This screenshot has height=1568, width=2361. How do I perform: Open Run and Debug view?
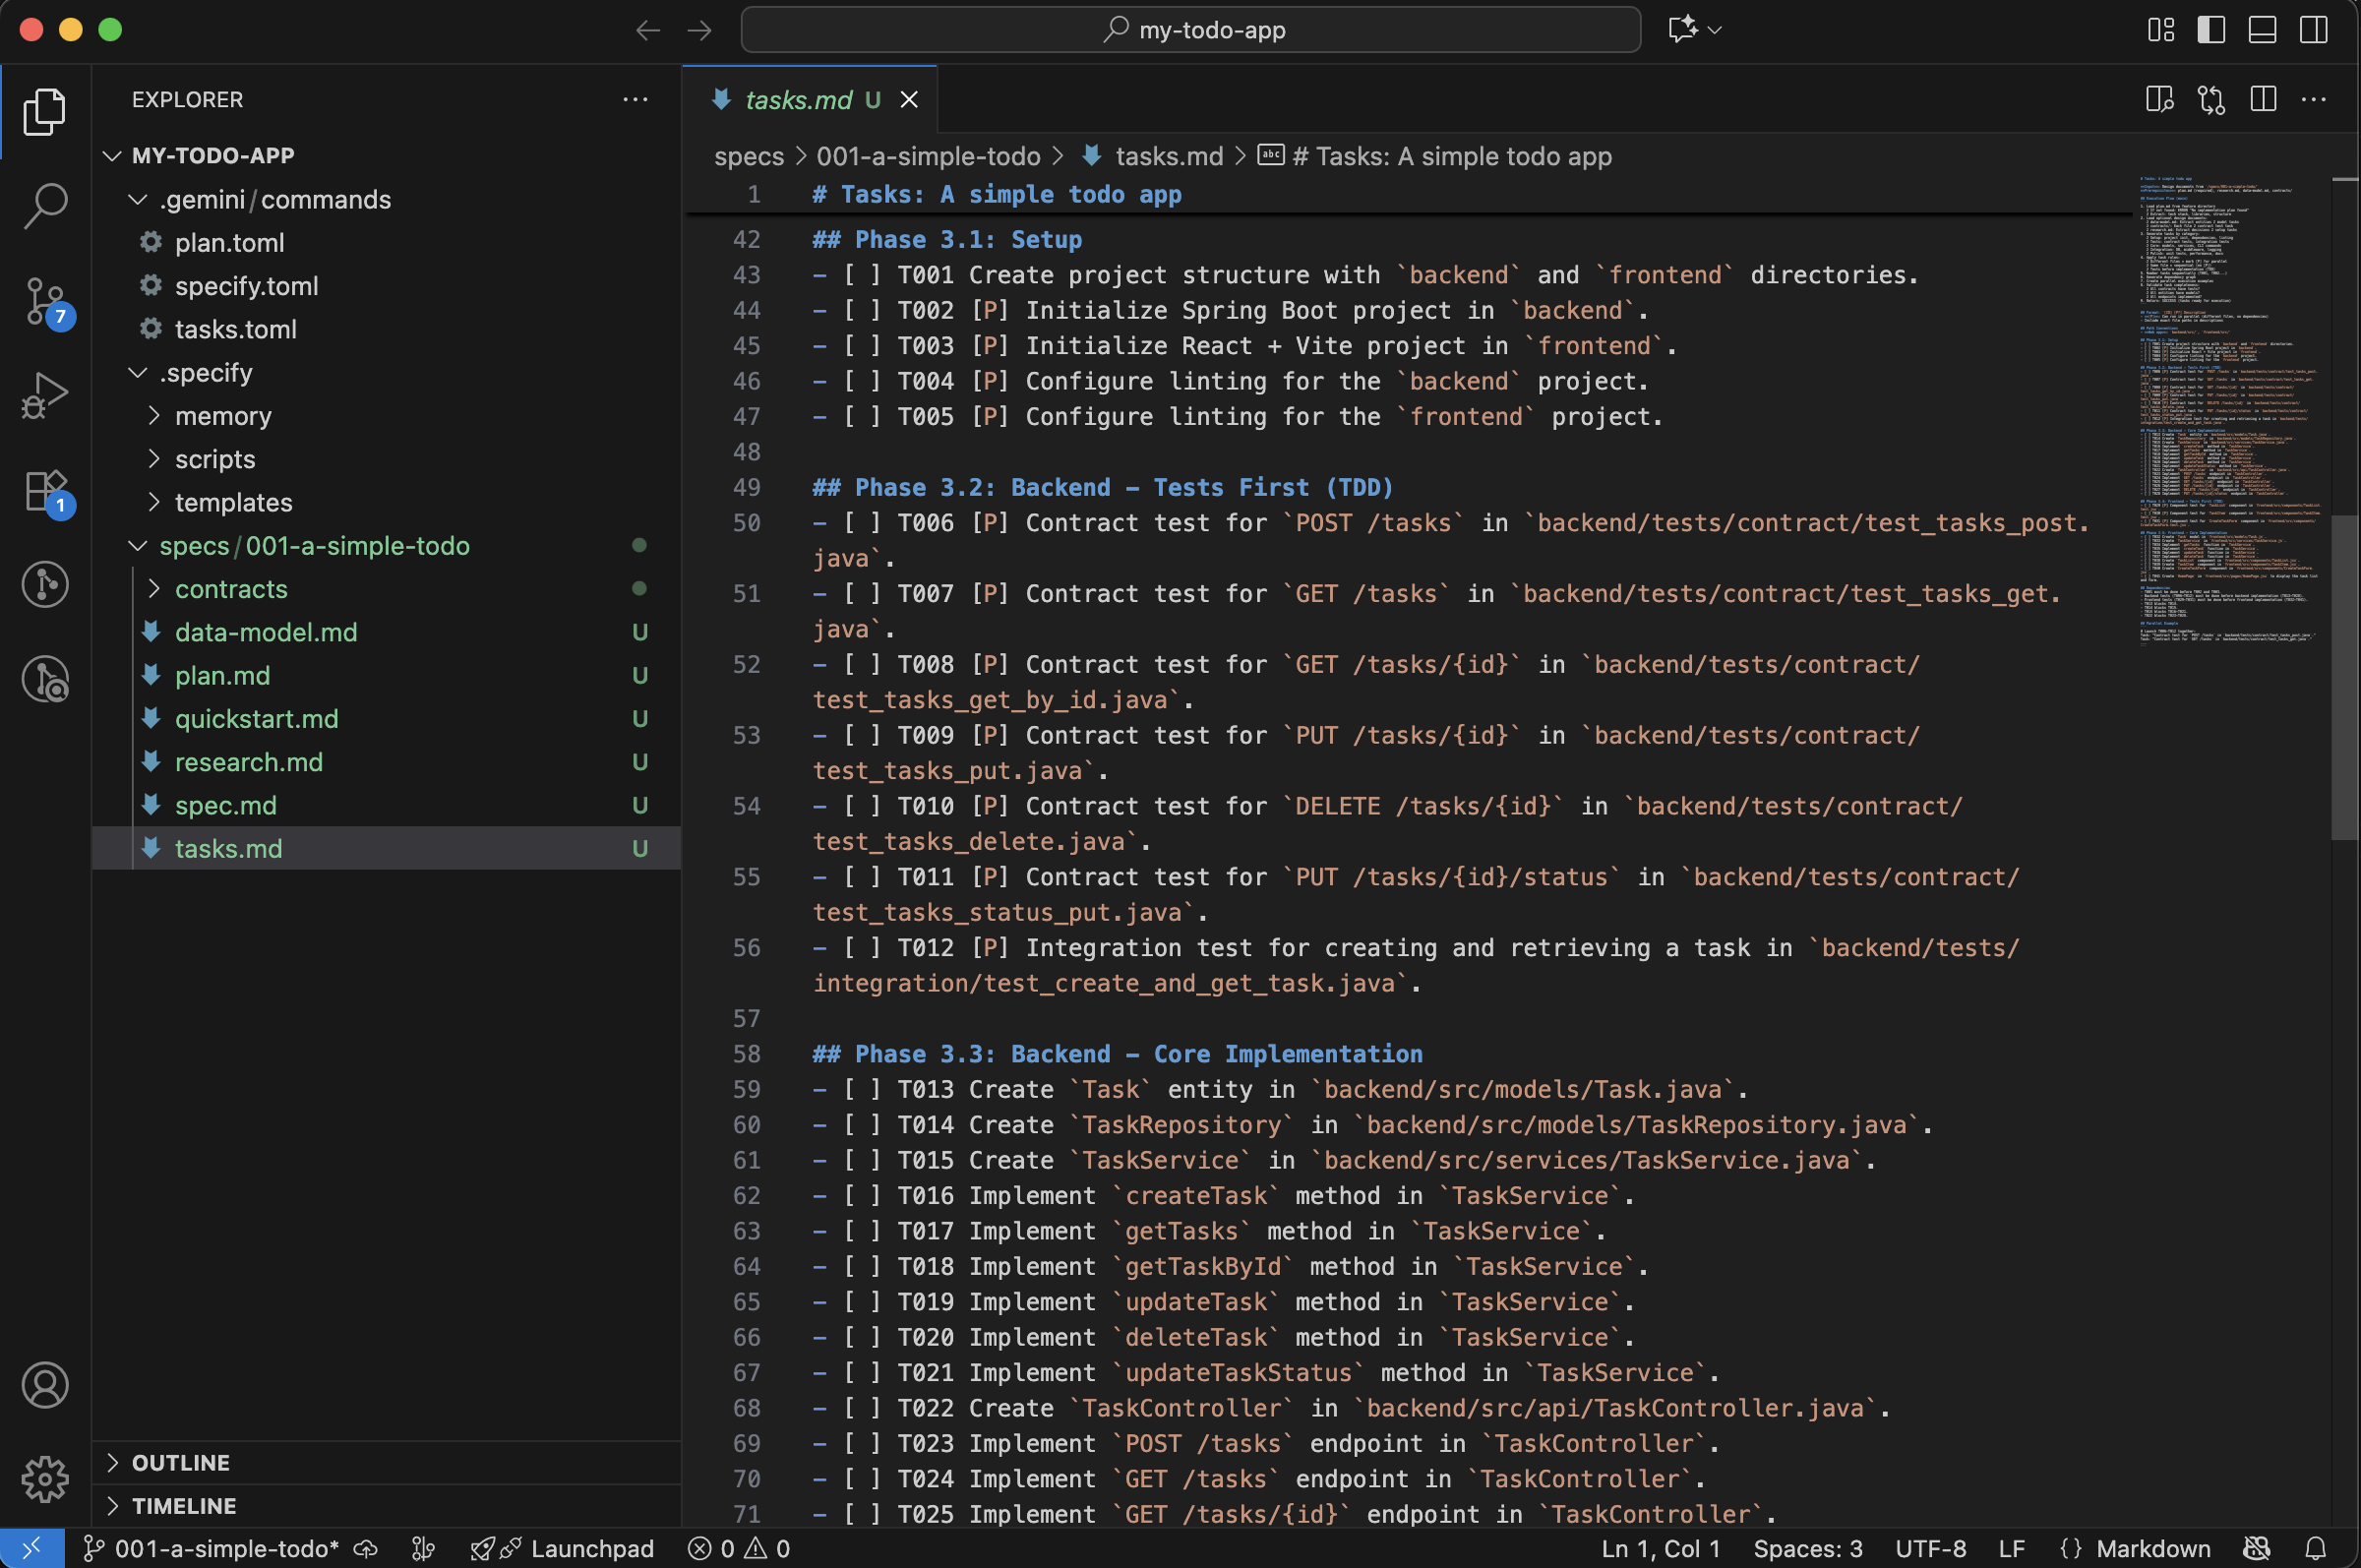[45, 396]
